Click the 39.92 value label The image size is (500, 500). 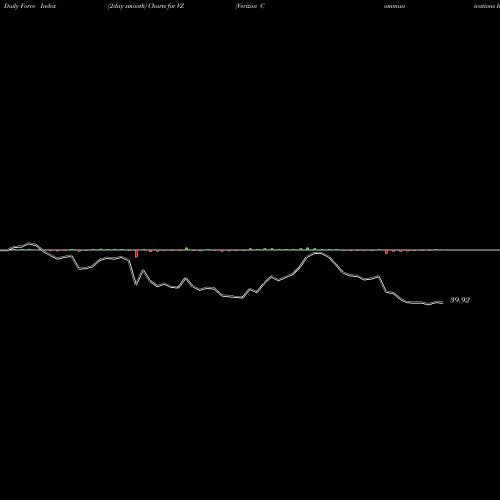point(460,300)
